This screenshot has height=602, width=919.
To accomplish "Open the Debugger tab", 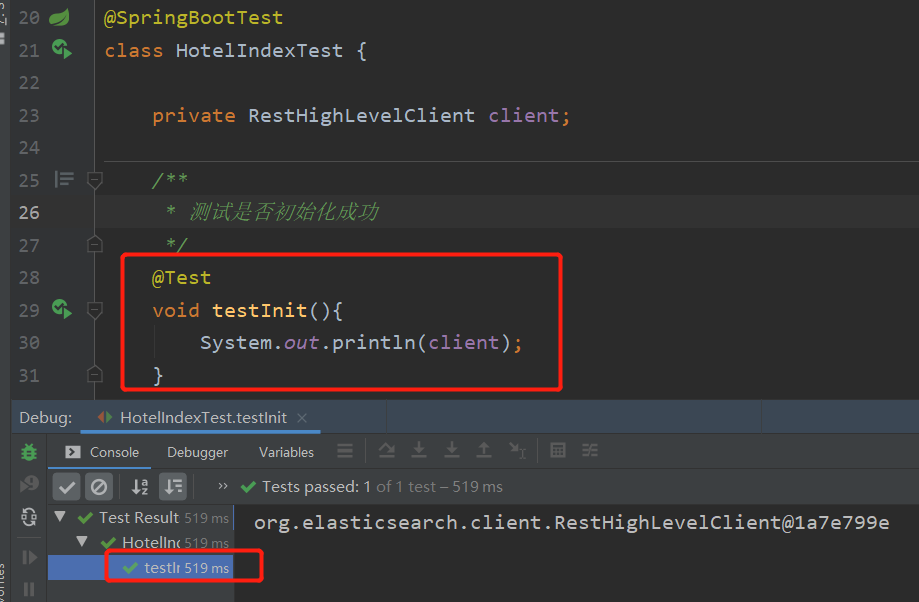I will point(198,452).
